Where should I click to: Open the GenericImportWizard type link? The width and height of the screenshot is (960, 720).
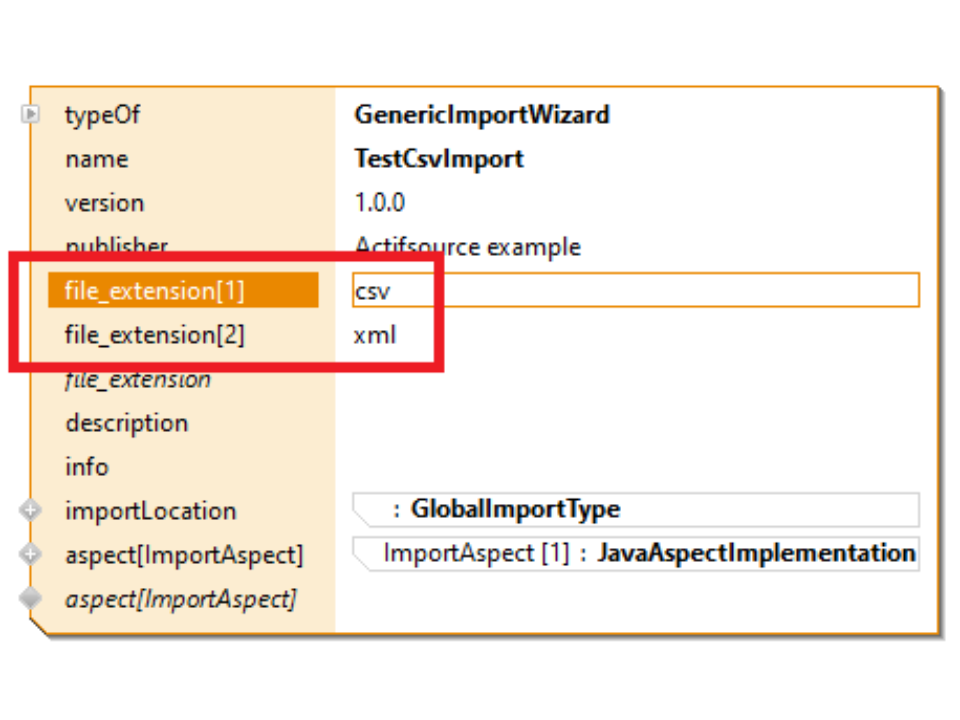point(481,115)
